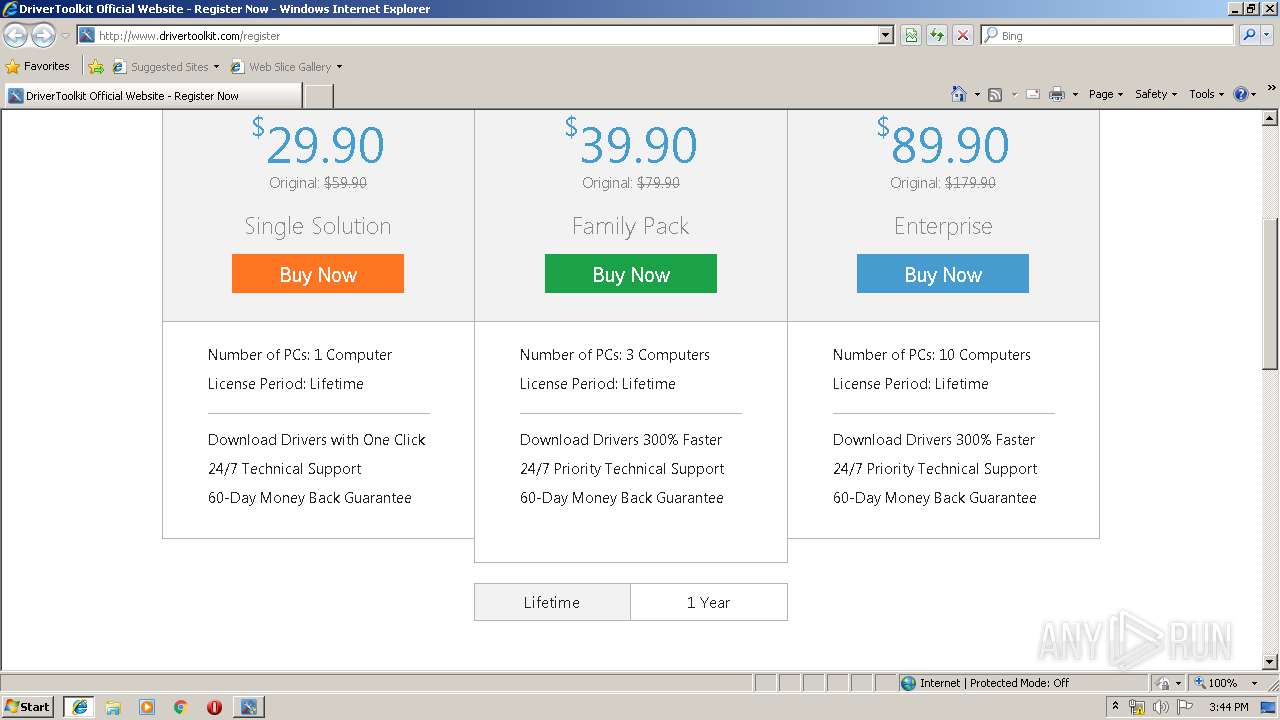This screenshot has width=1280, height=720.
Task: Click the security privacy status icon
Action: coord(1163,683)
